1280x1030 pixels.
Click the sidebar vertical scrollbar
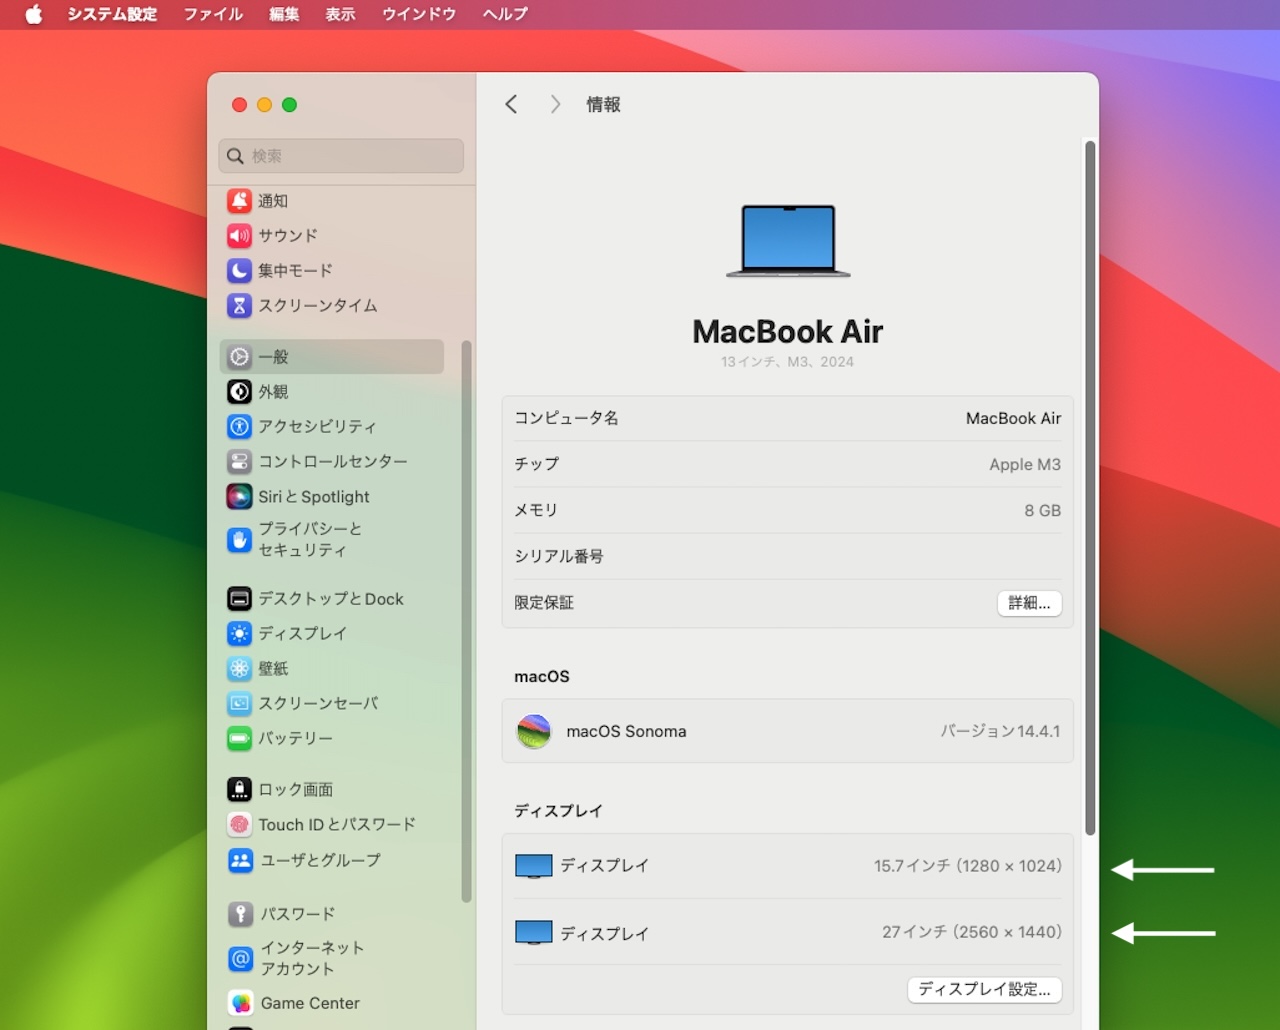tap(466, 621)
